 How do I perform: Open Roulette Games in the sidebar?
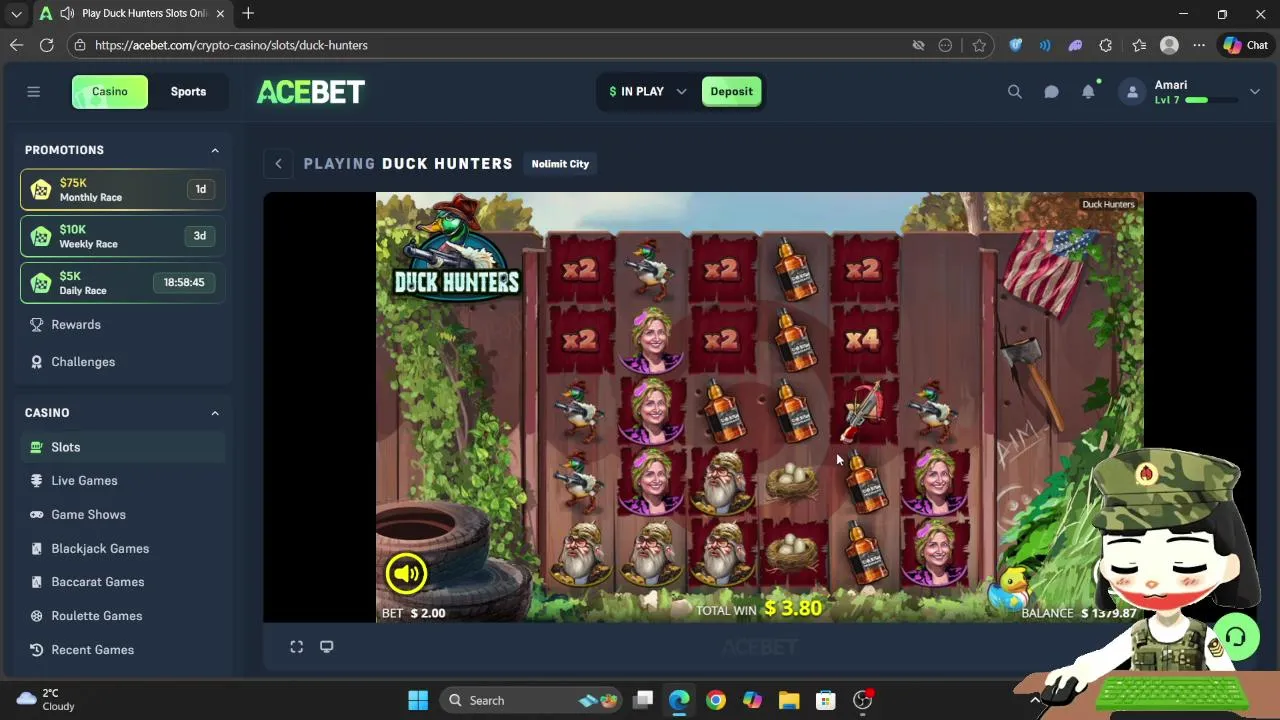(122, 616)
